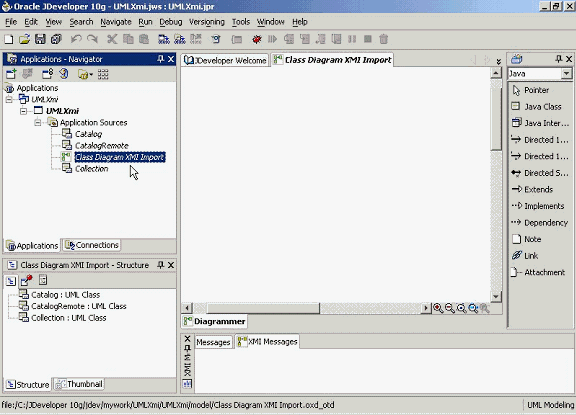Image resolution: width=576 pixels, height=415 pixels.
Task: Click the Open folder toolbar icon
Action: [x=24, y=39]
